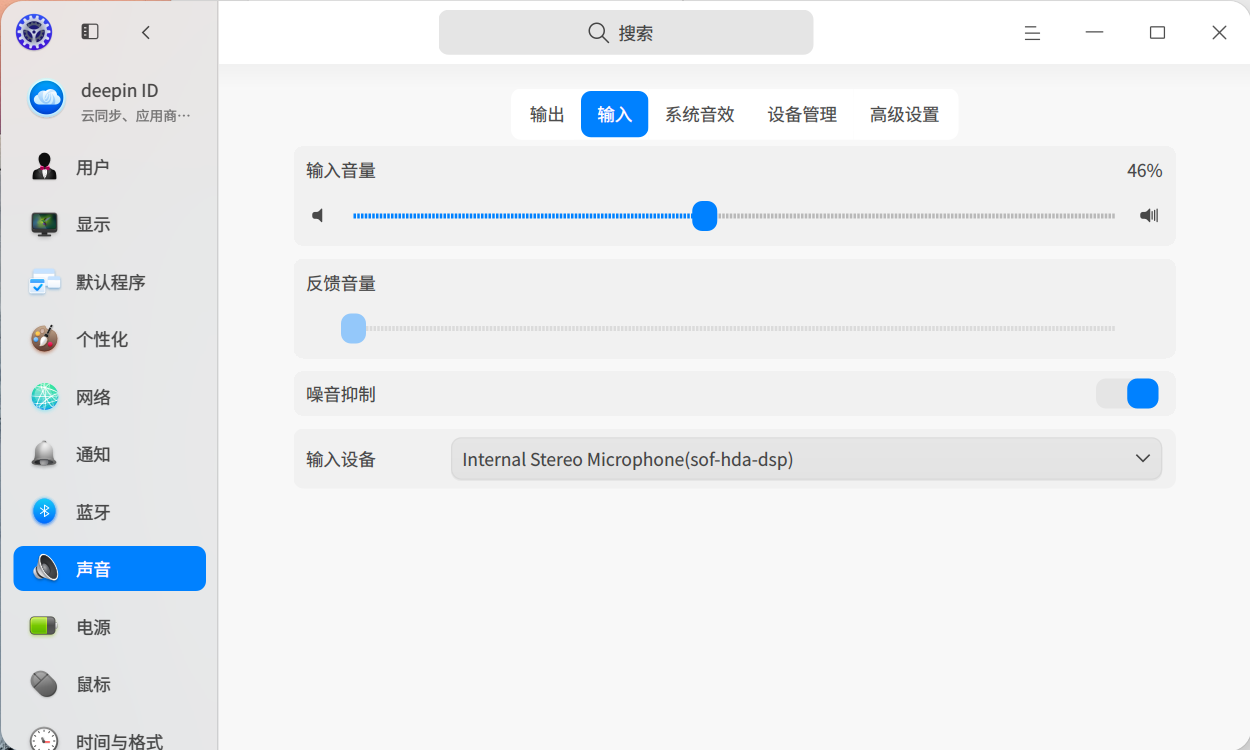This screenshot has width=1250, height=750.
Task: Click the 输入音量 slider handle
Action: 705,215
